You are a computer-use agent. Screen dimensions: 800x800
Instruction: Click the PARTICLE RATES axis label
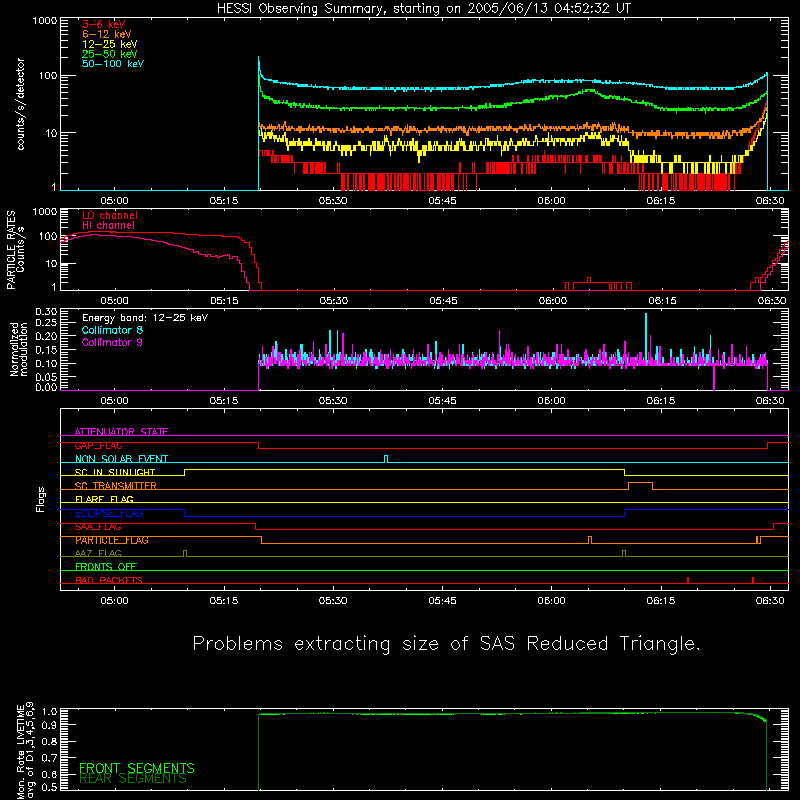click(15, 249)
